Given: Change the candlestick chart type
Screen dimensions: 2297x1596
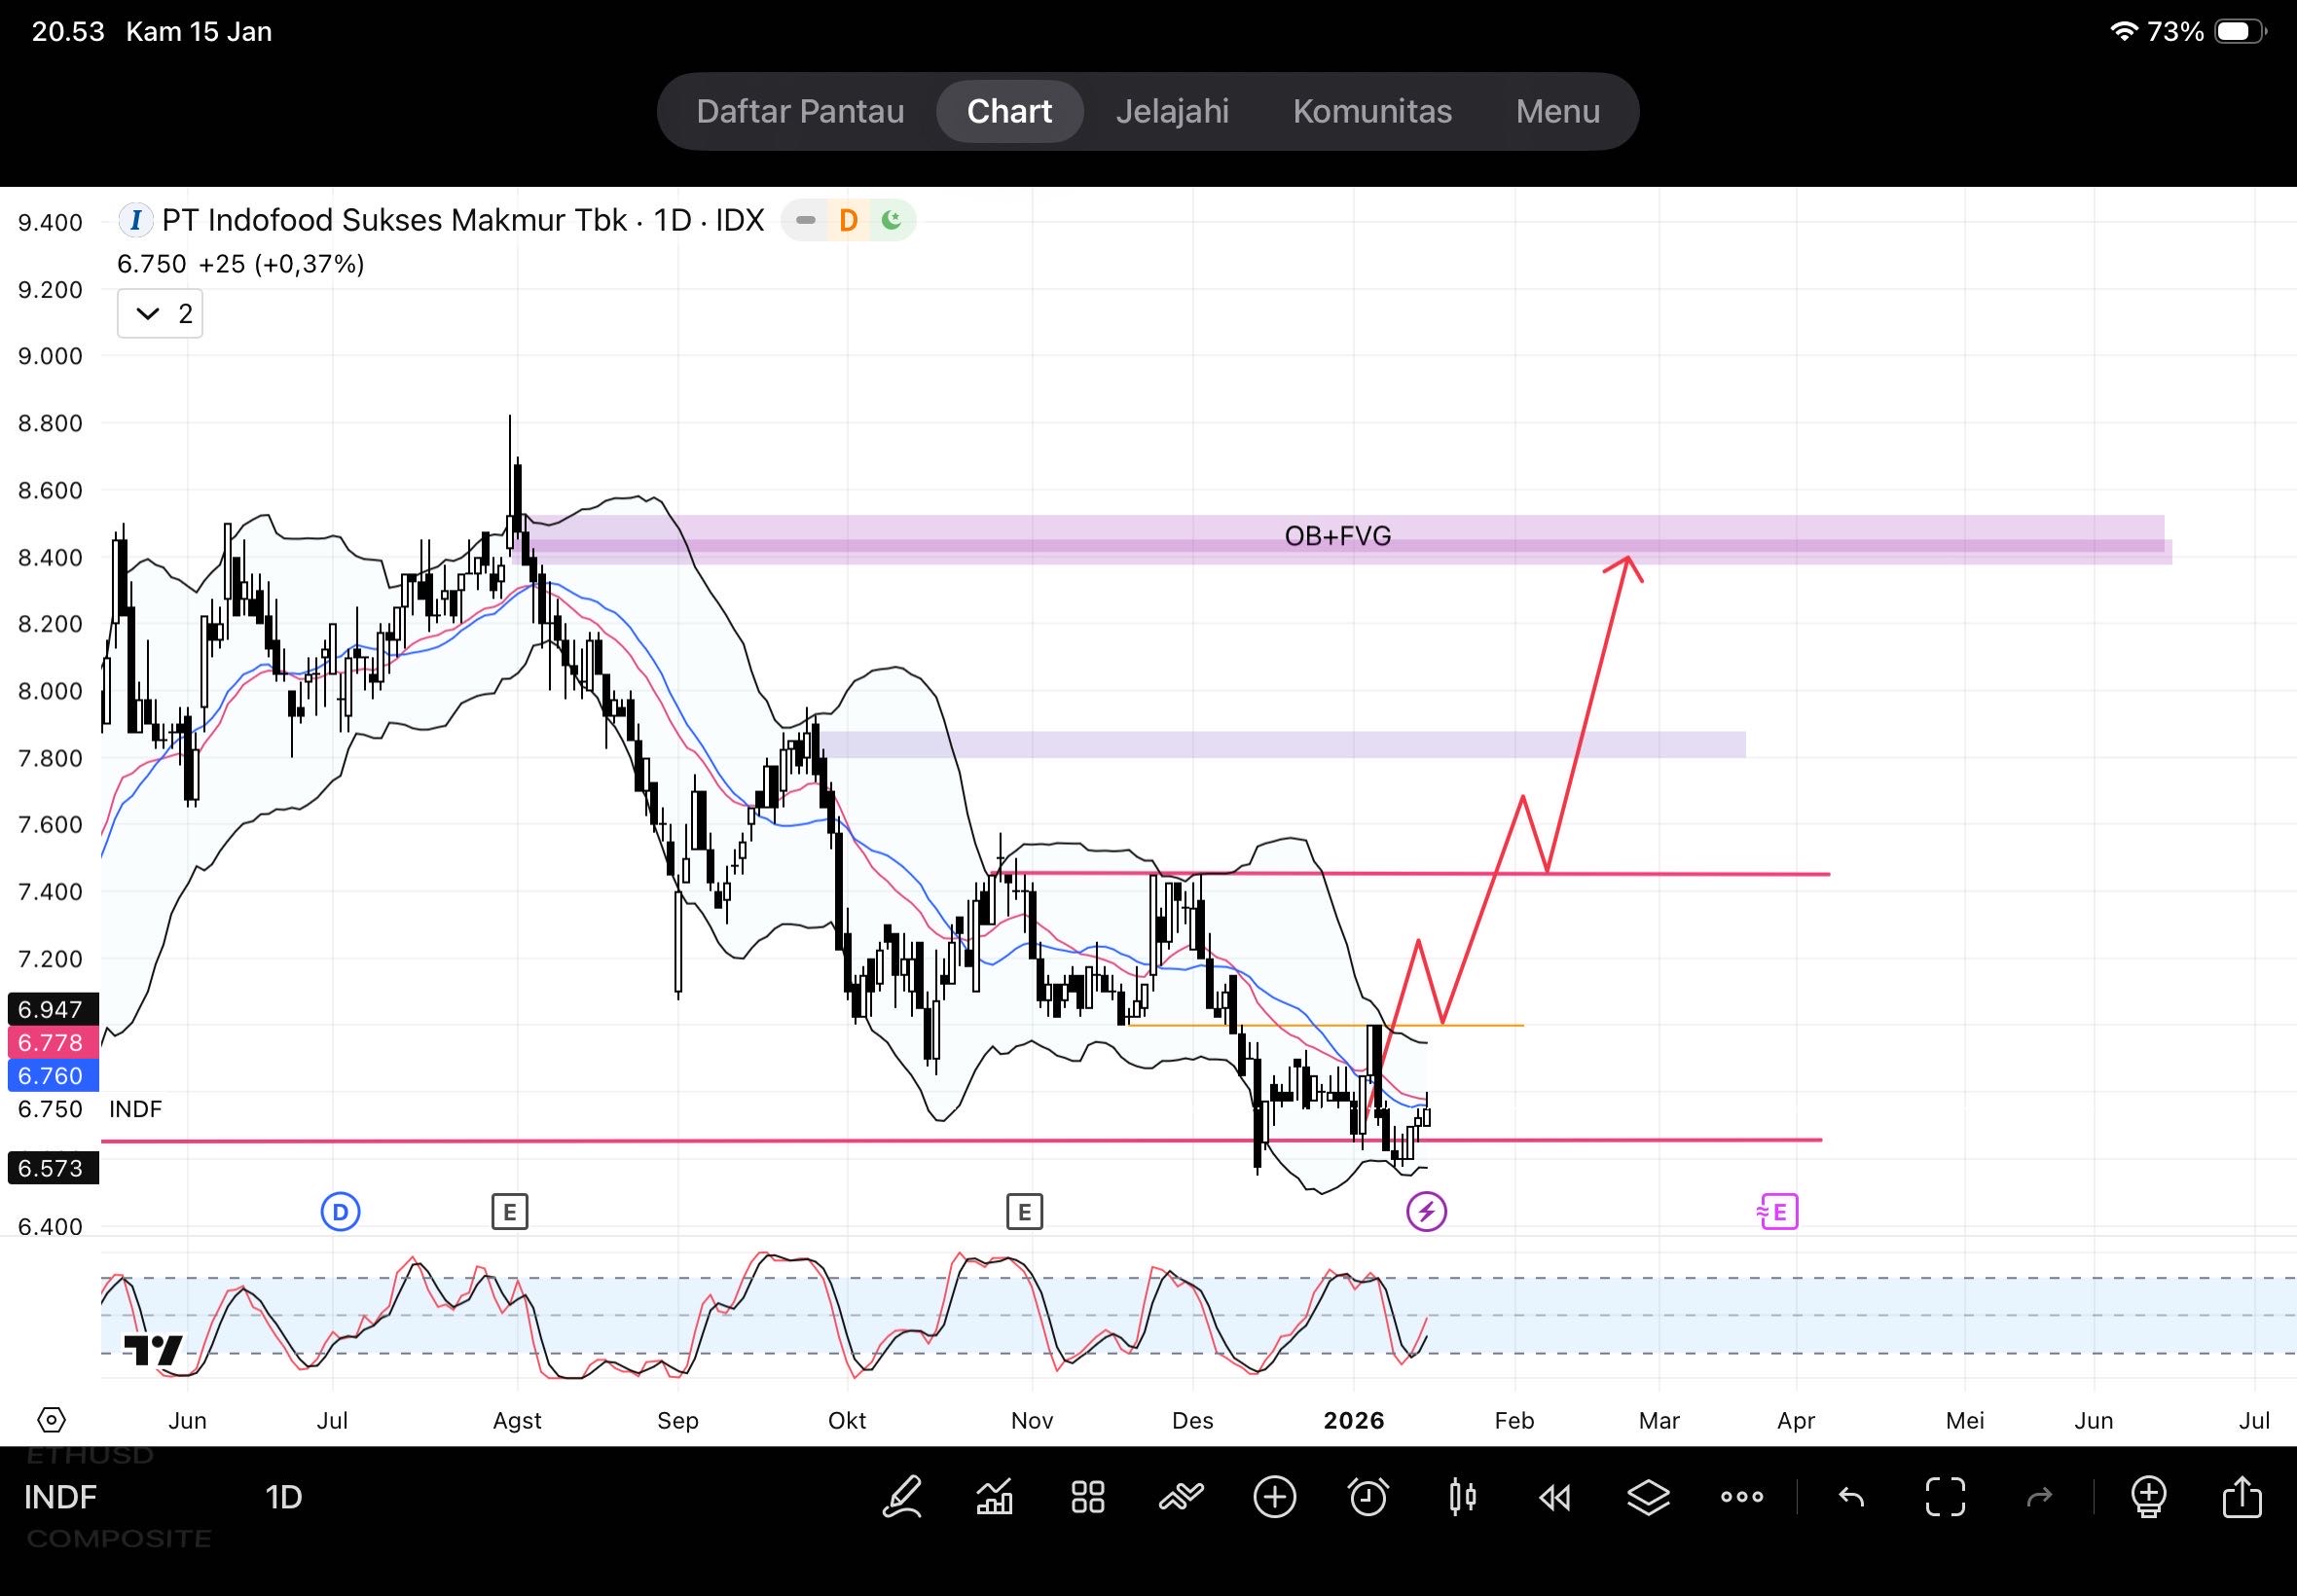Looking at the screenshot, I should click(1462, 1497).
